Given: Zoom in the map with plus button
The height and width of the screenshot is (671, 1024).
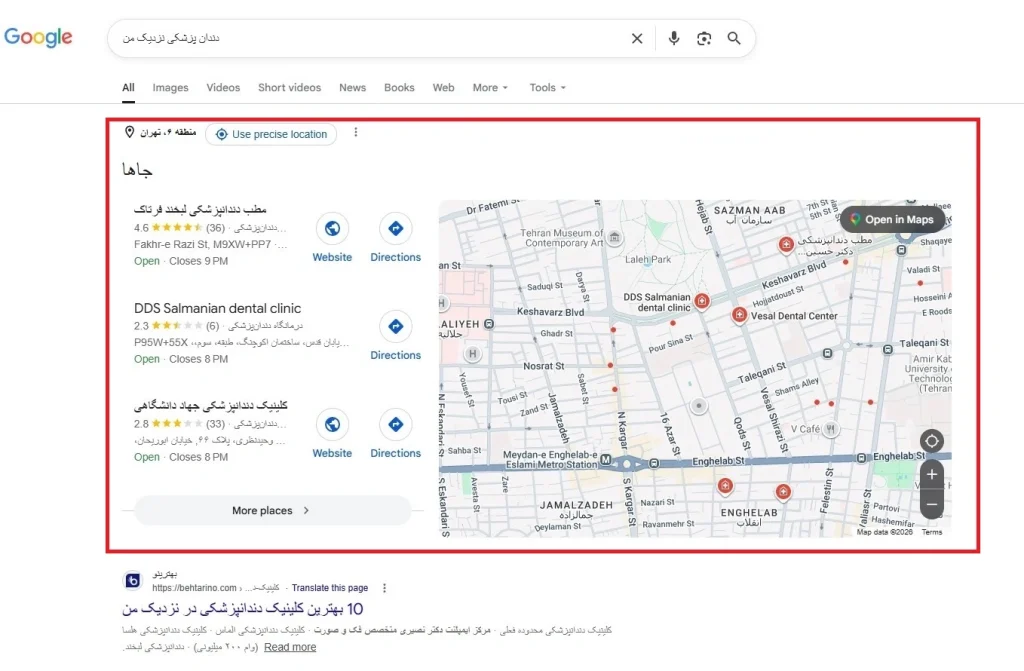Looking at the screenshot, I should pos(932,474).
